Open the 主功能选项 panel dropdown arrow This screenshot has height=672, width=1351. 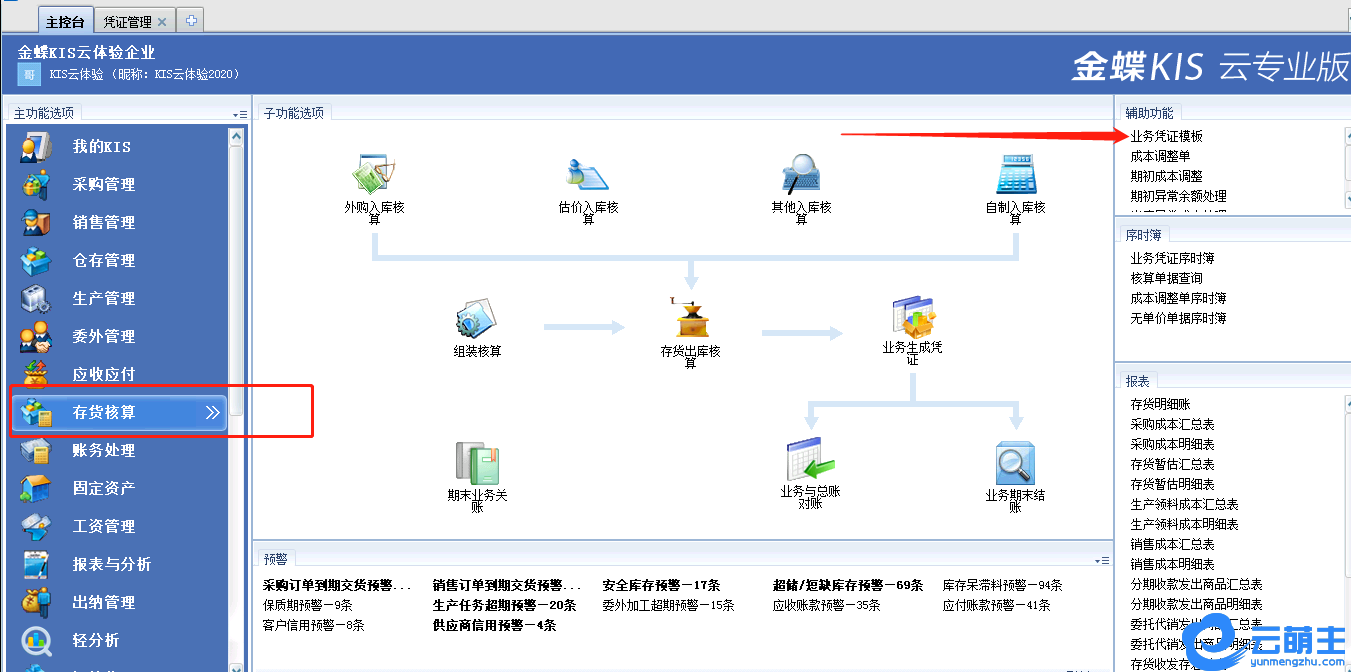pos(240,115)
